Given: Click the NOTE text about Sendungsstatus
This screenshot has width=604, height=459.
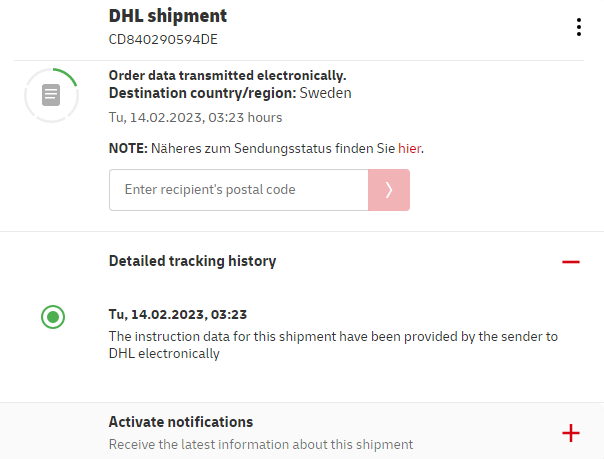Looking at the screenshot, I should pyautogui.click(x=266, y=149).
